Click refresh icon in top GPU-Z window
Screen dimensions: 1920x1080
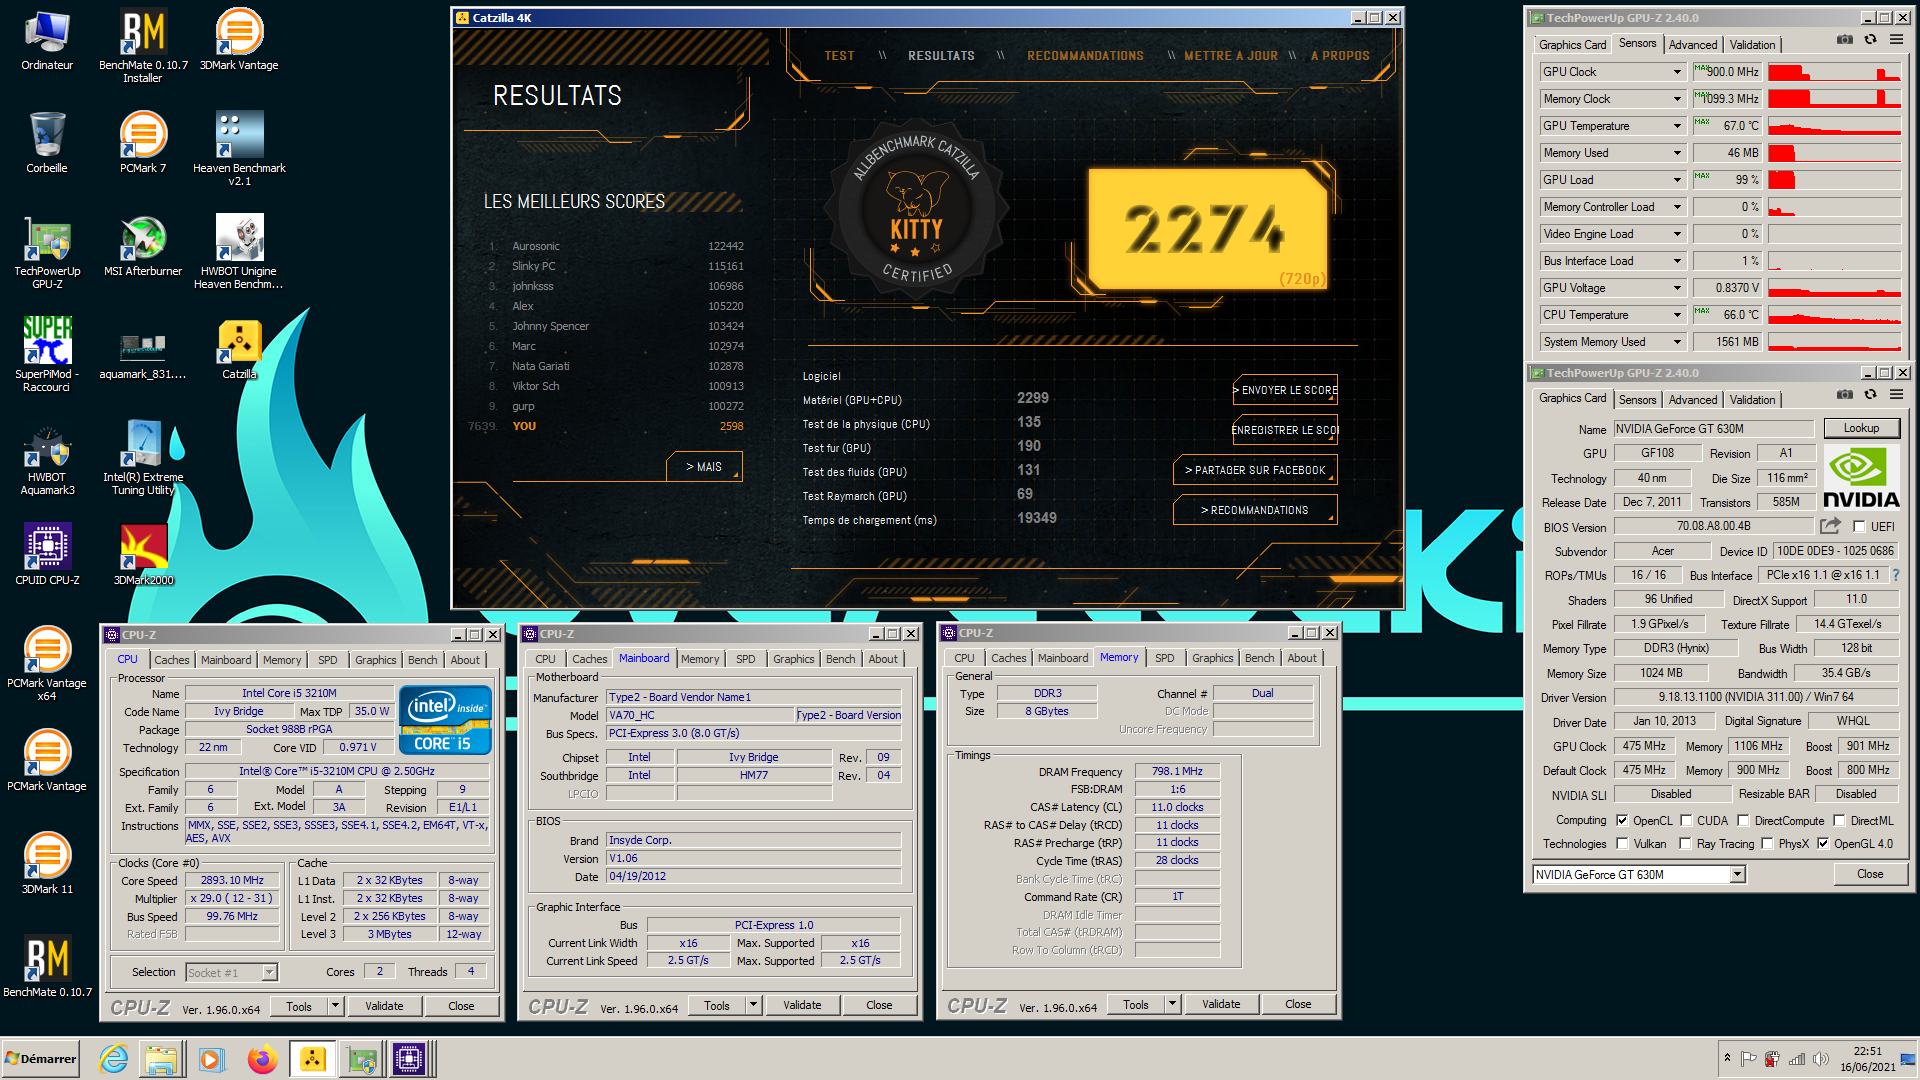1870,39
